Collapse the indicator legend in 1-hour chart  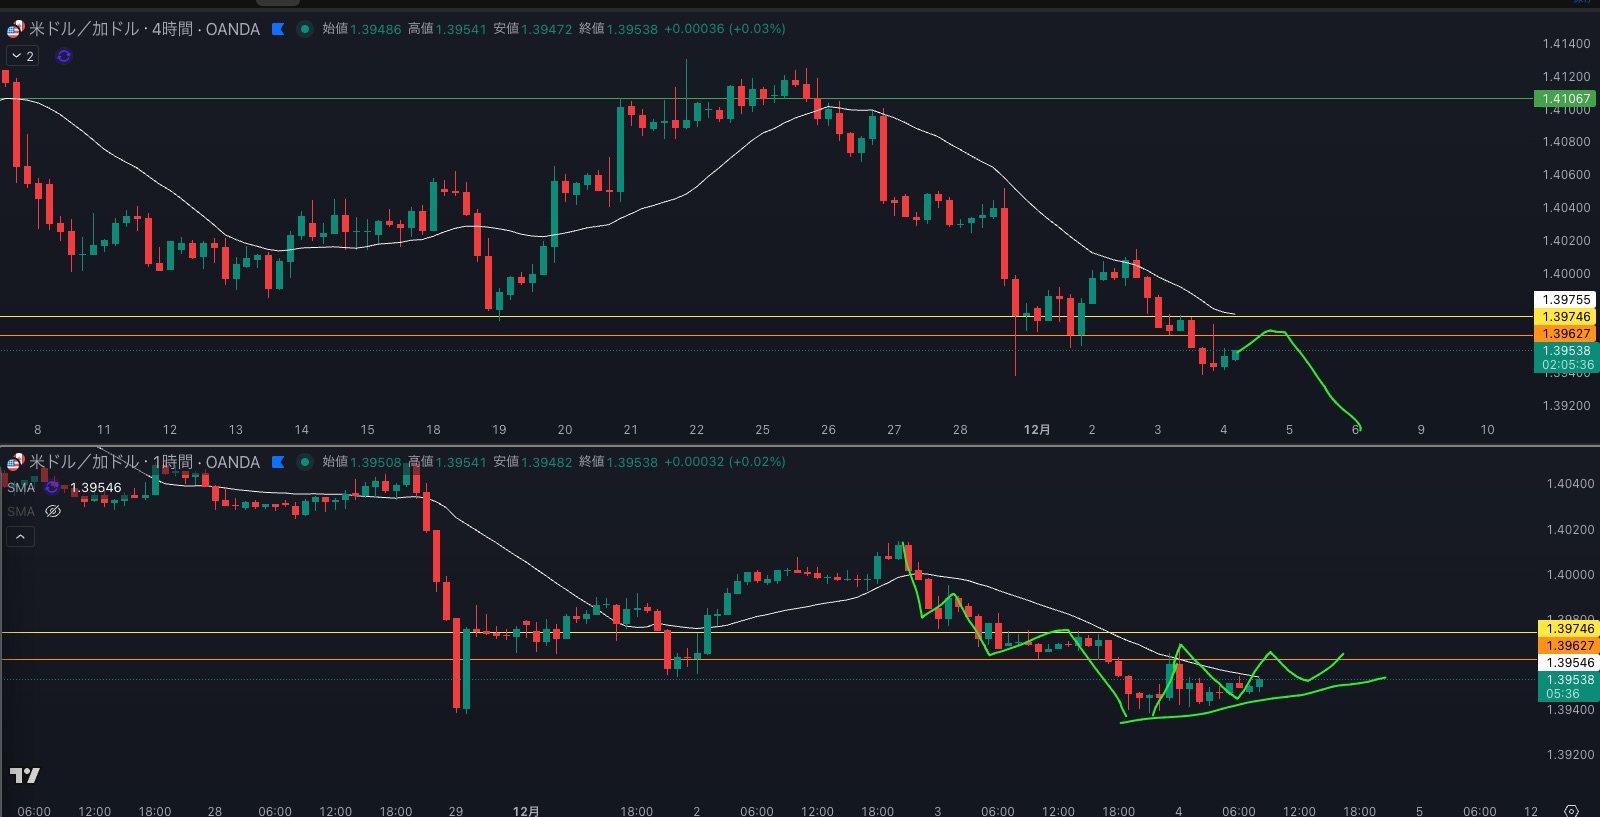pos(20,537)
